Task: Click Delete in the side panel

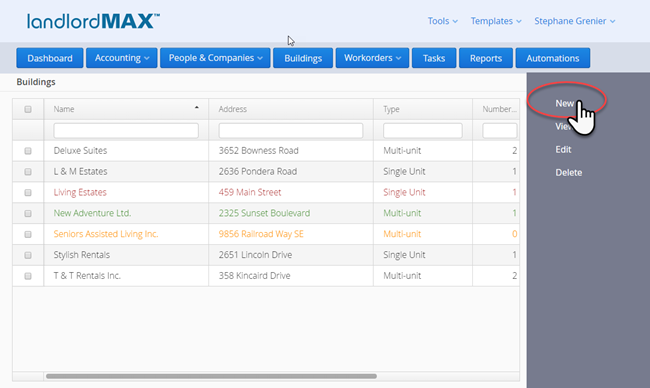Action: pyautogui.click(x=569, y=172)
